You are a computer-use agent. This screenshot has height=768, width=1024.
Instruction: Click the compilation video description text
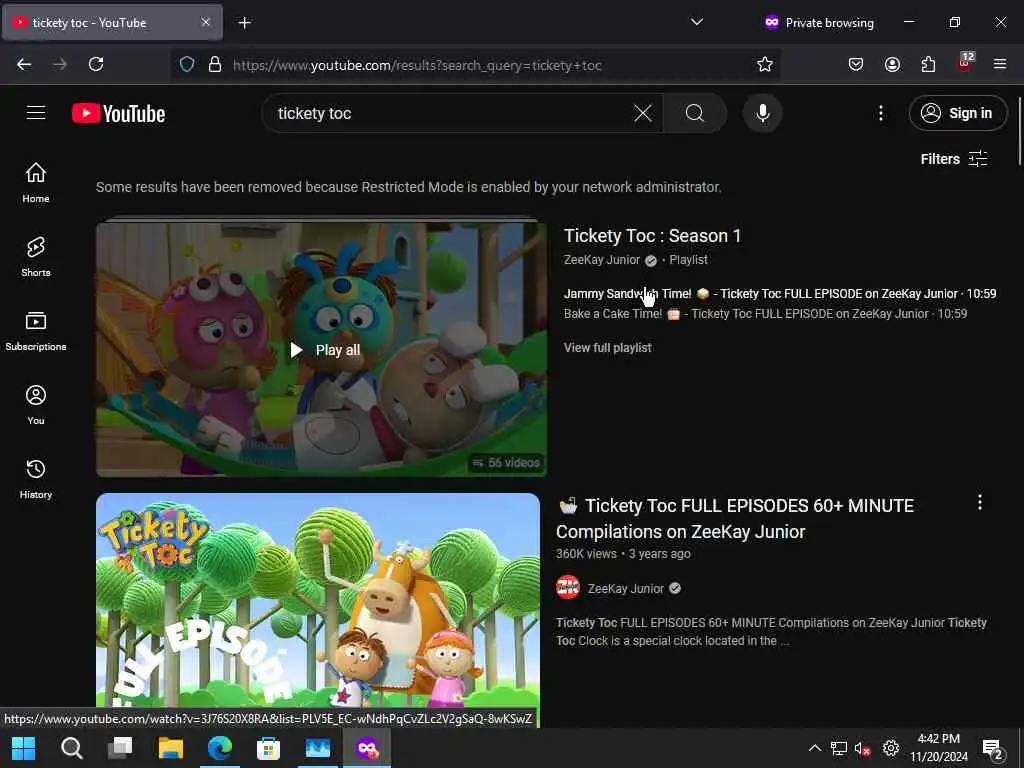pyautogui.click(x=771, y=632)
